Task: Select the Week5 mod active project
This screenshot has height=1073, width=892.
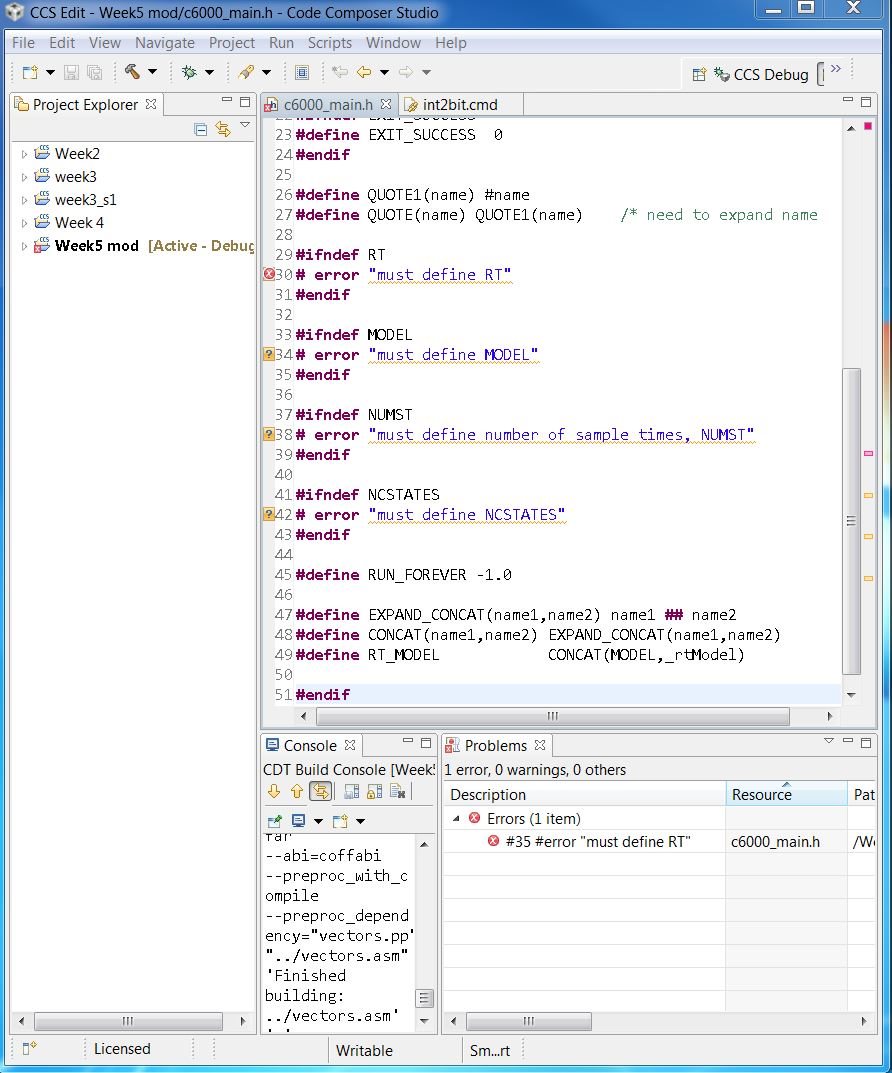Action: tap(96, 246)
